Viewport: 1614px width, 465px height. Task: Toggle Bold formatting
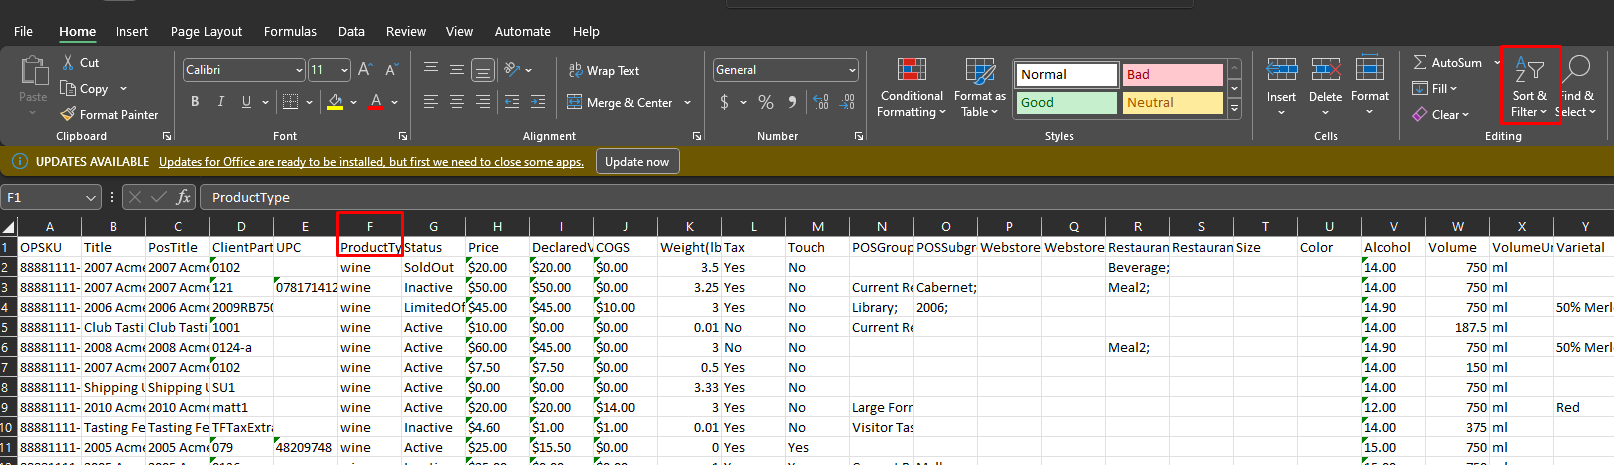tap(195, 101)
